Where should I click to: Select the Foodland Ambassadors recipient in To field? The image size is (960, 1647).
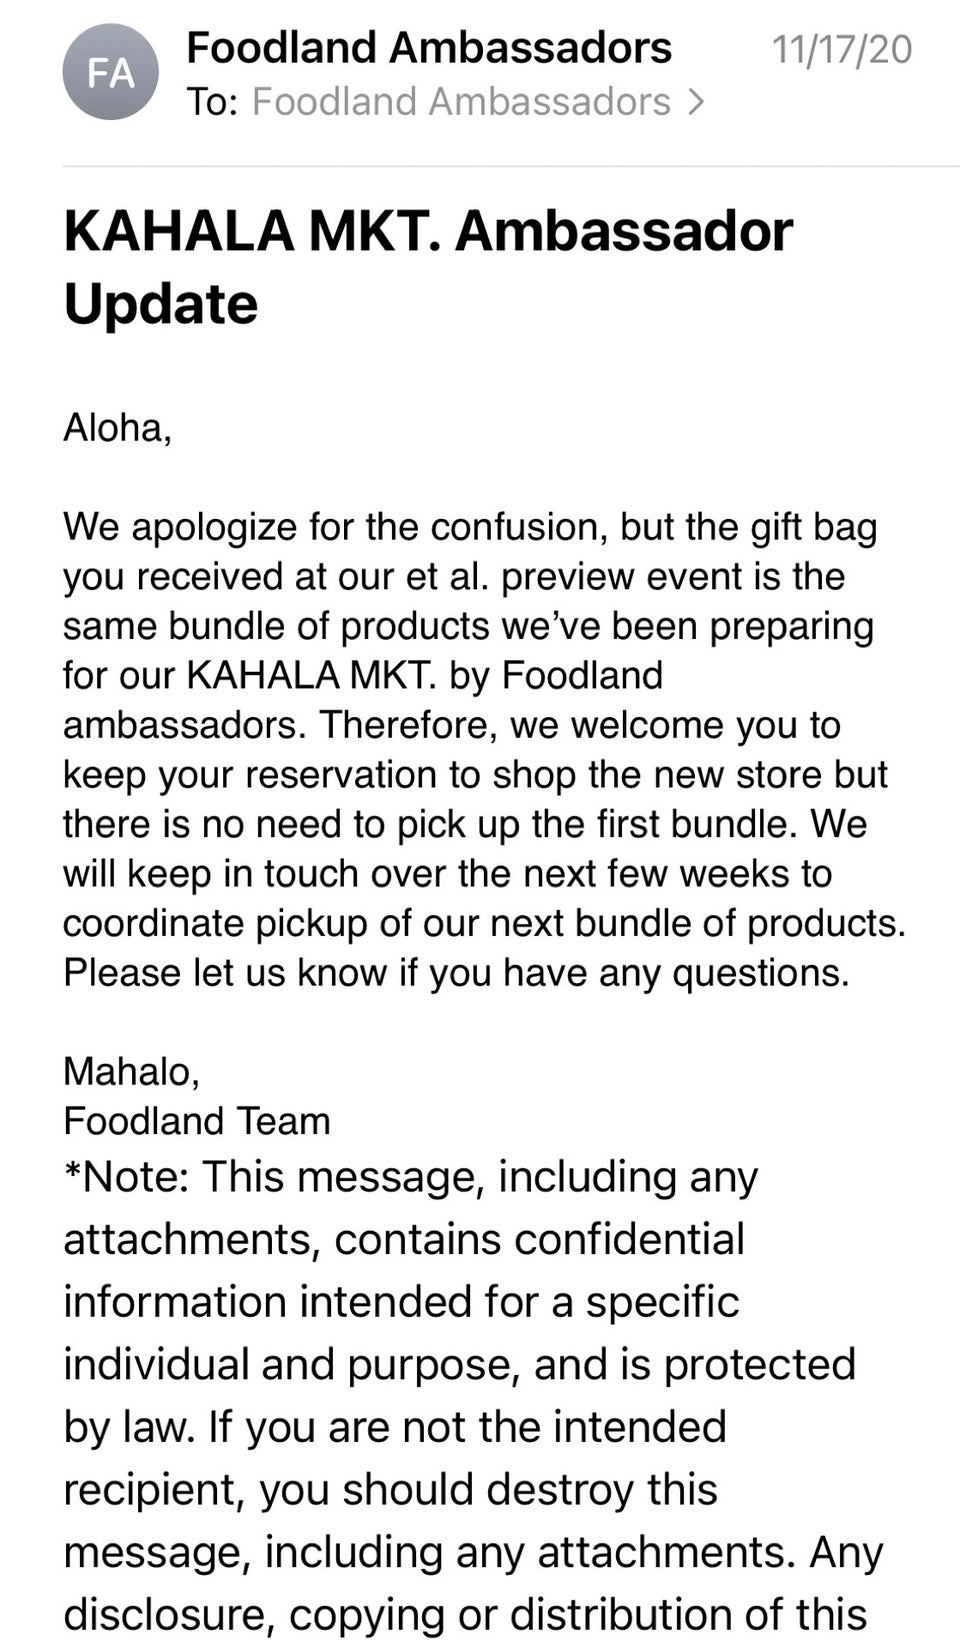[461, 102]
